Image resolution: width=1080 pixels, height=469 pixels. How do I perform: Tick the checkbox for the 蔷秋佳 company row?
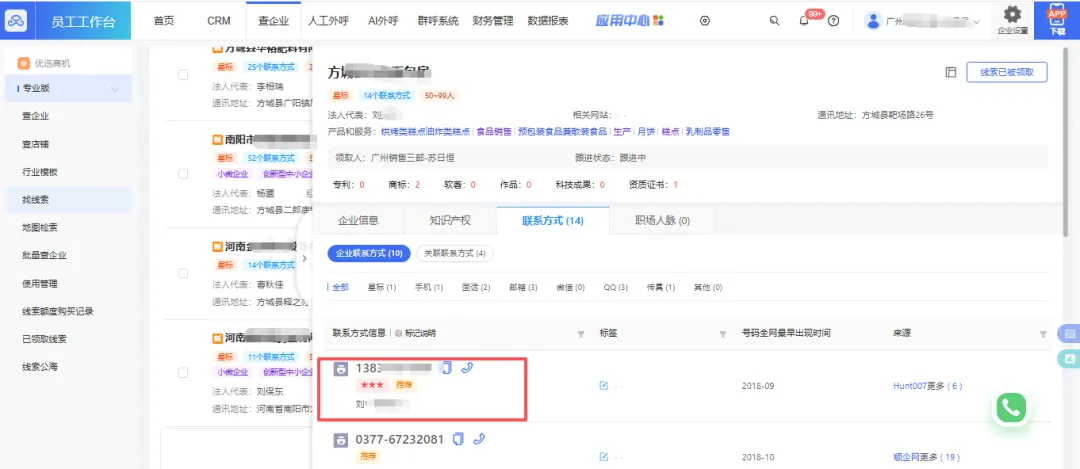tap(183, 273)
